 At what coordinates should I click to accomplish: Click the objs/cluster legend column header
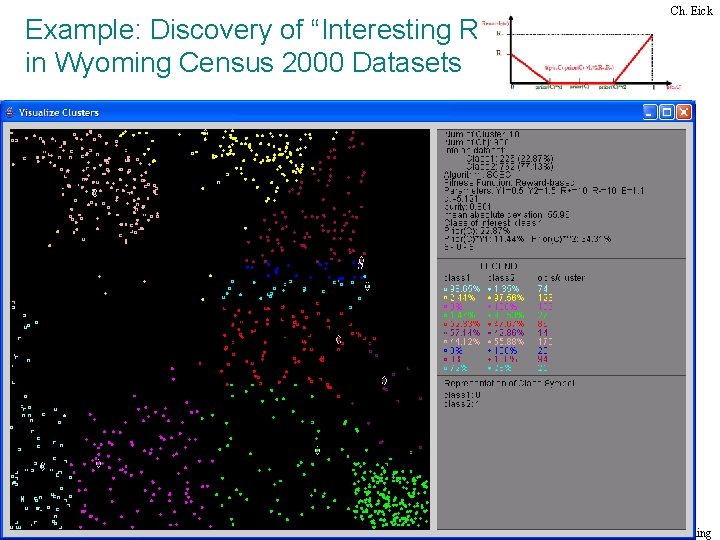pyautogui.click(x=561, y=278)
